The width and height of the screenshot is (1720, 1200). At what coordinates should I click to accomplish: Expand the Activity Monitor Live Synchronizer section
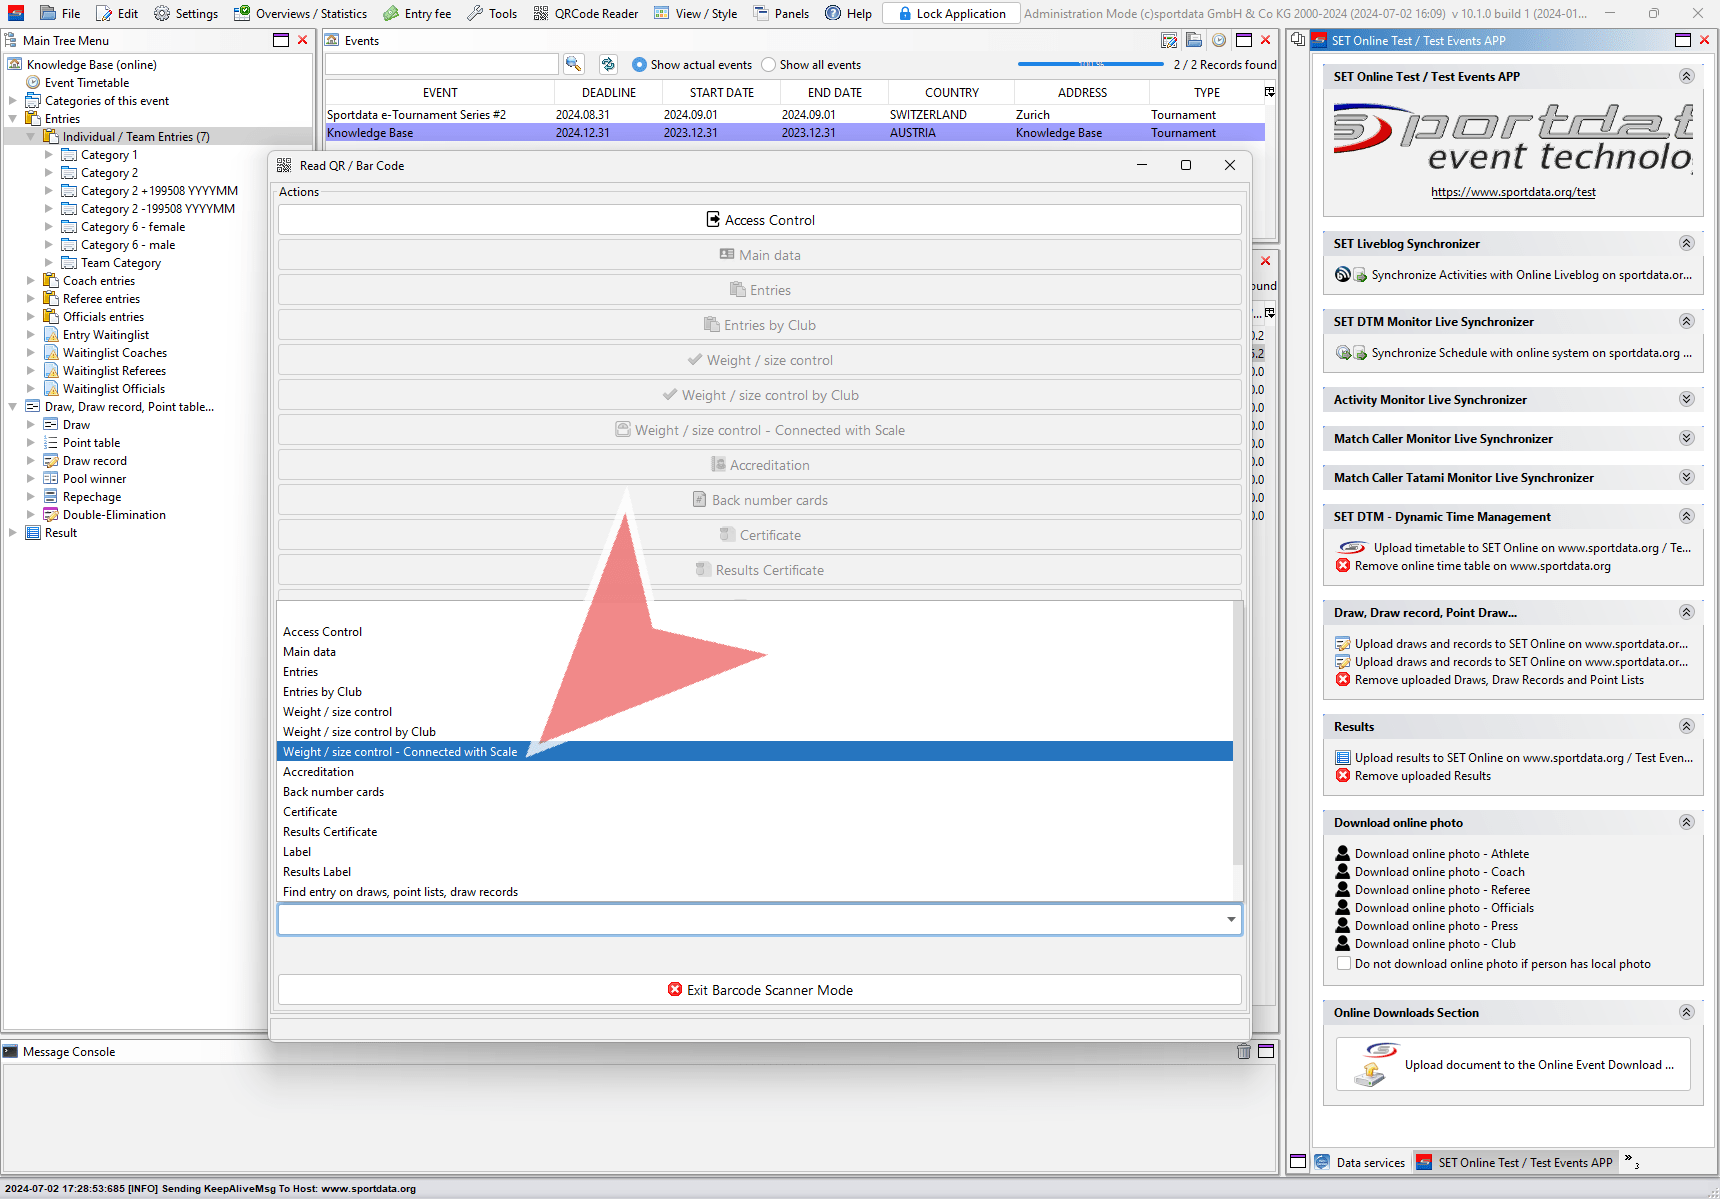(x=1686, y=399)
